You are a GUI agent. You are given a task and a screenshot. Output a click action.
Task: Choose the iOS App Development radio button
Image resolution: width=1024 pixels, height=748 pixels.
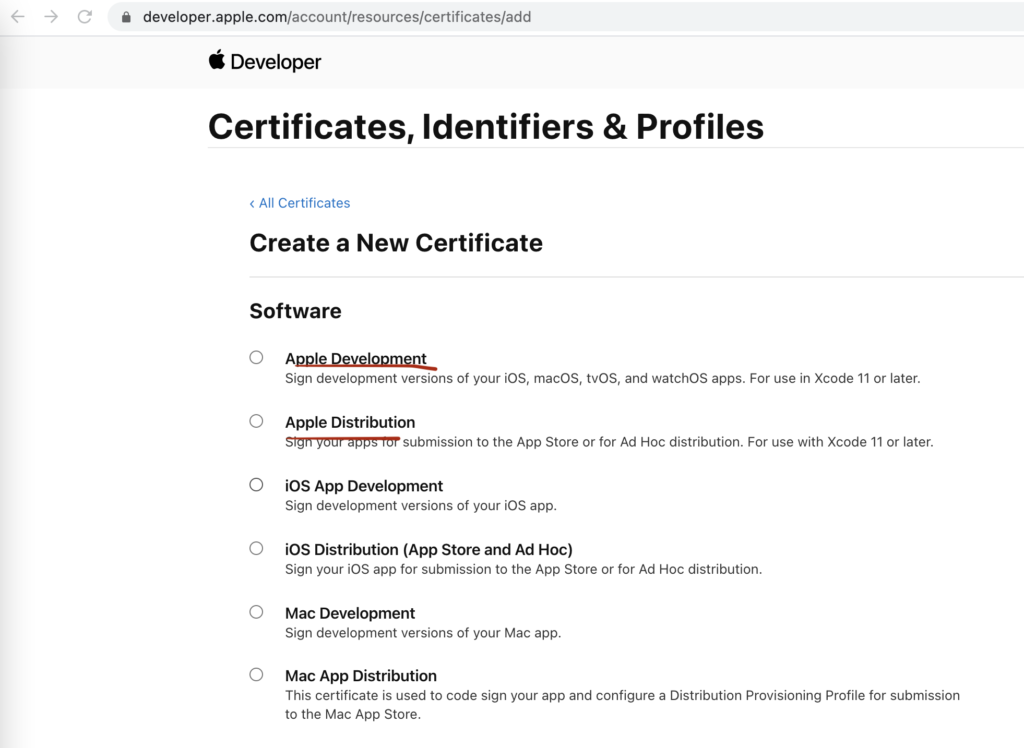click(x=256, y=485)
